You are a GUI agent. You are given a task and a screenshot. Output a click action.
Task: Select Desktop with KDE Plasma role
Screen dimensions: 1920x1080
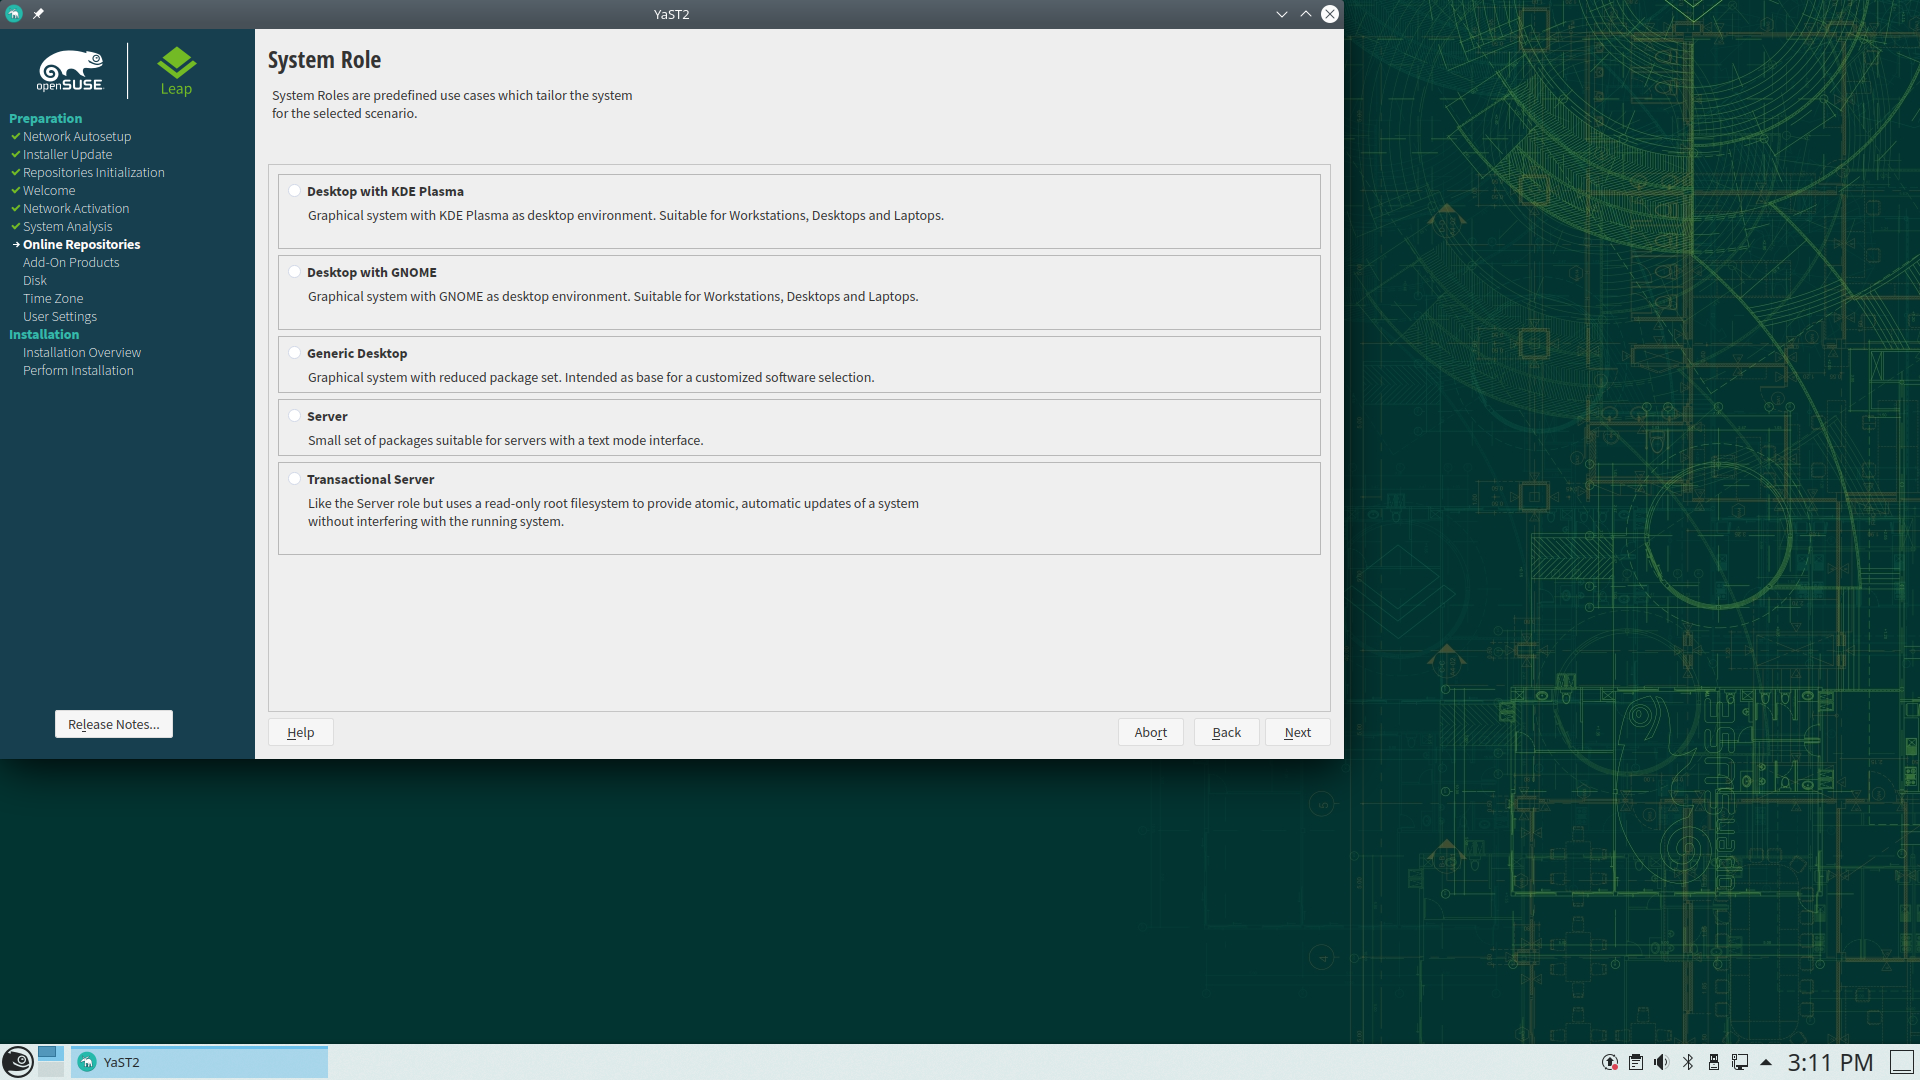[295, 191]
